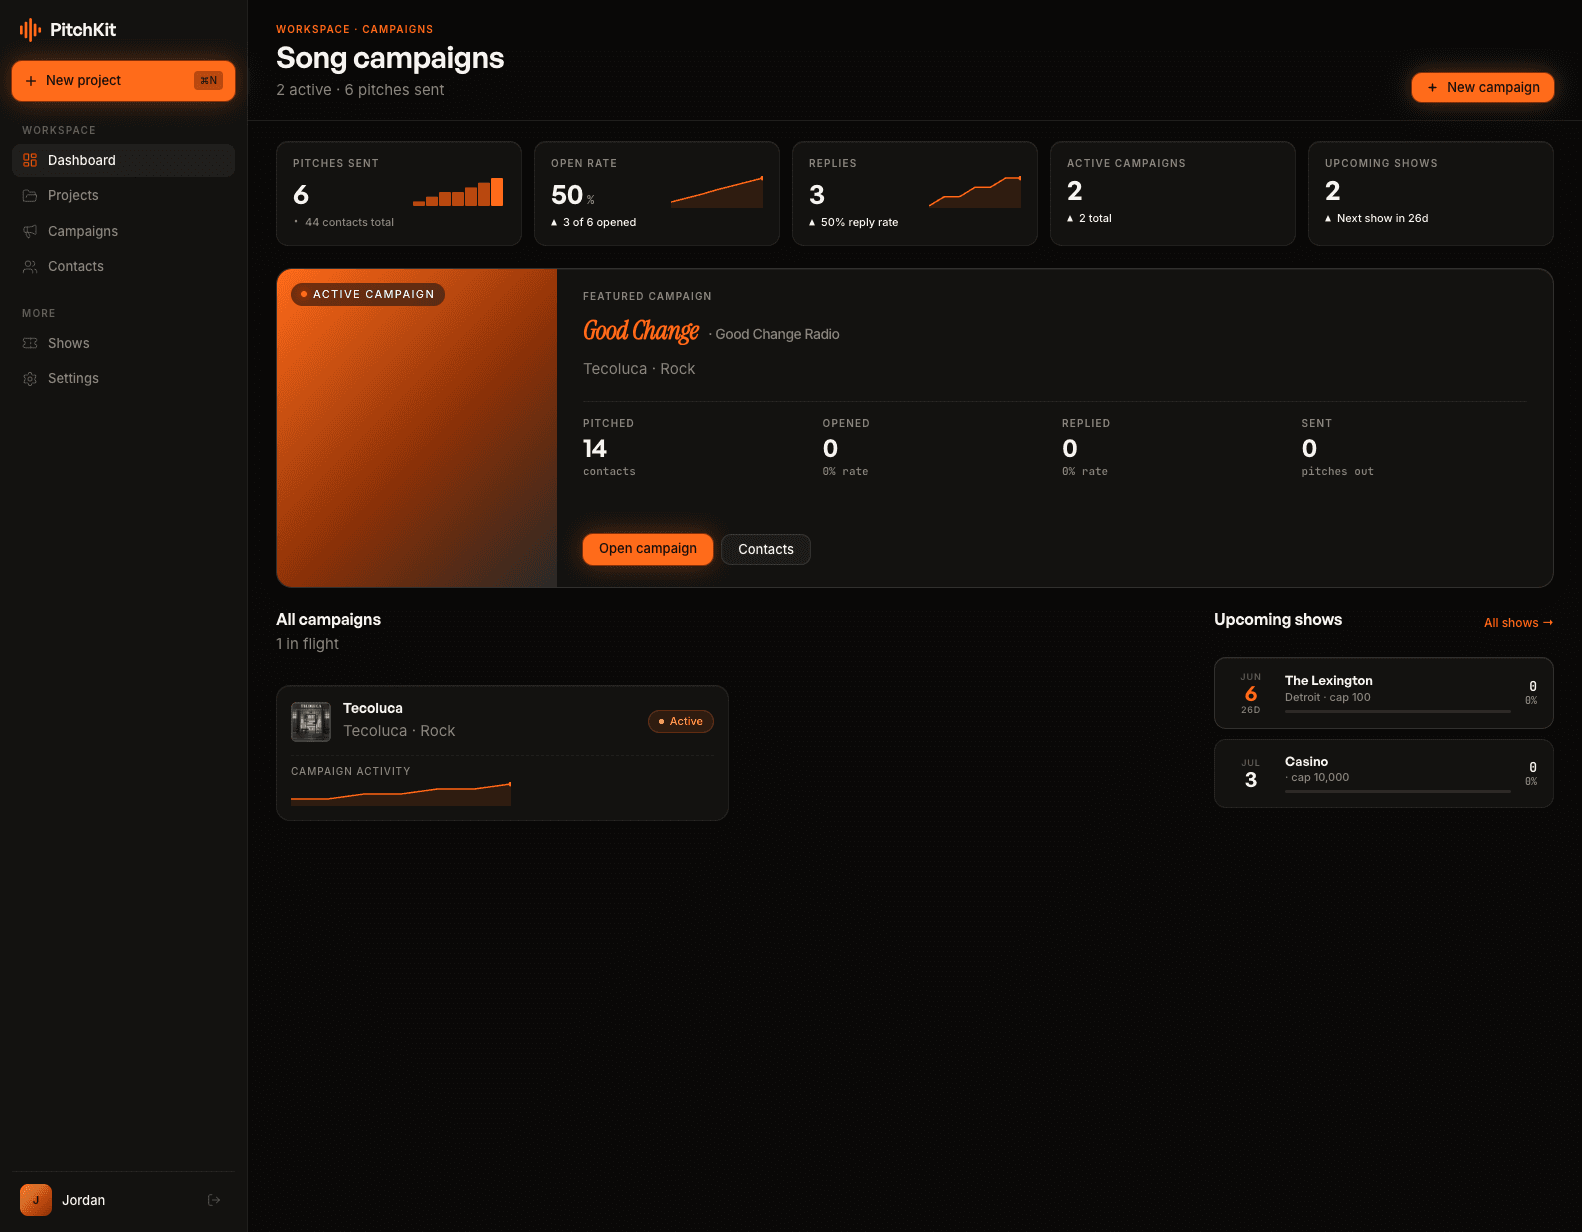Click the Tecoluca album cover thumbnail
The height and width of the screenshot is (1232, 1582).
point(311,721)
